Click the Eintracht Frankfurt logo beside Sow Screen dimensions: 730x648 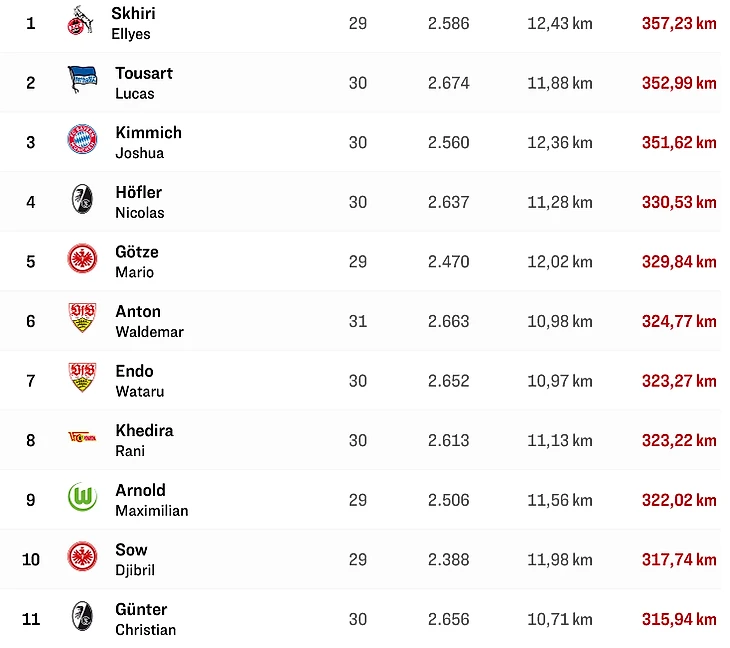pyautogui.click(x=82, y=557)
